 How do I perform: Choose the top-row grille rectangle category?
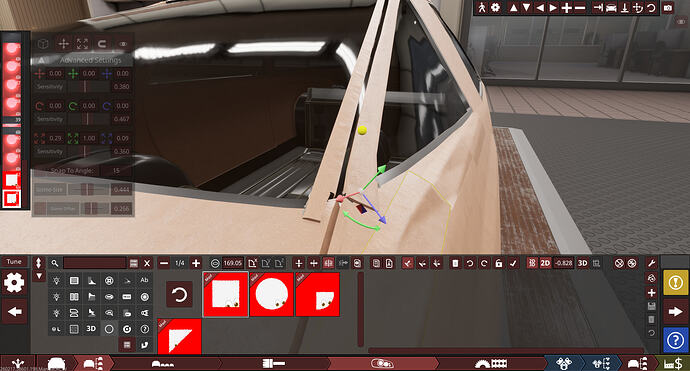(x=74, y=280)
